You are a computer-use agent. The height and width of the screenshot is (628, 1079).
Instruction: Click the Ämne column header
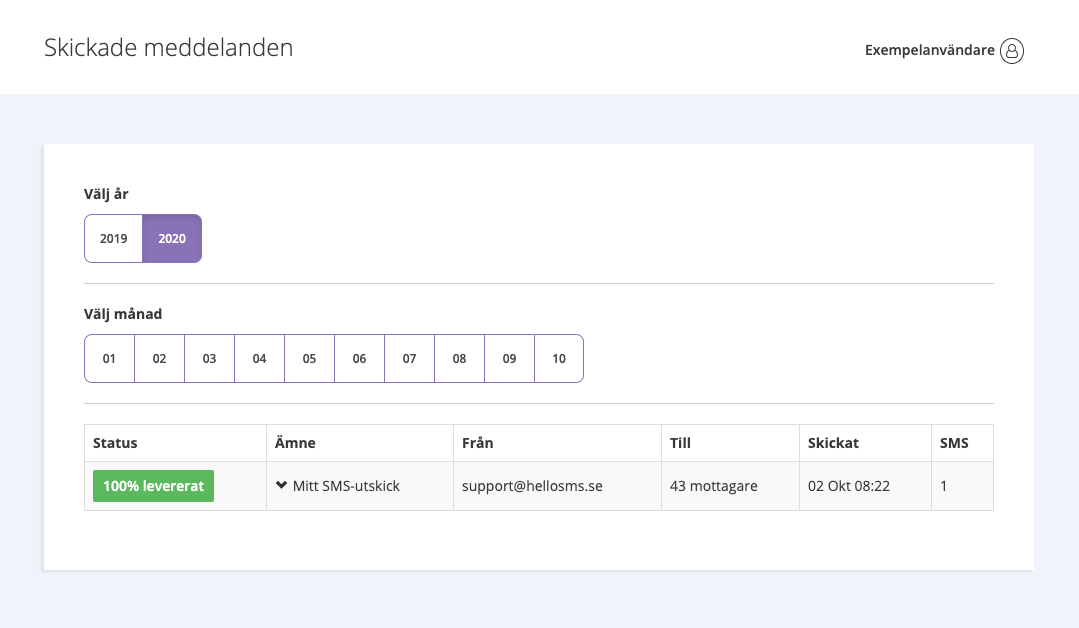pyautogui.click(x=360, y=443)
